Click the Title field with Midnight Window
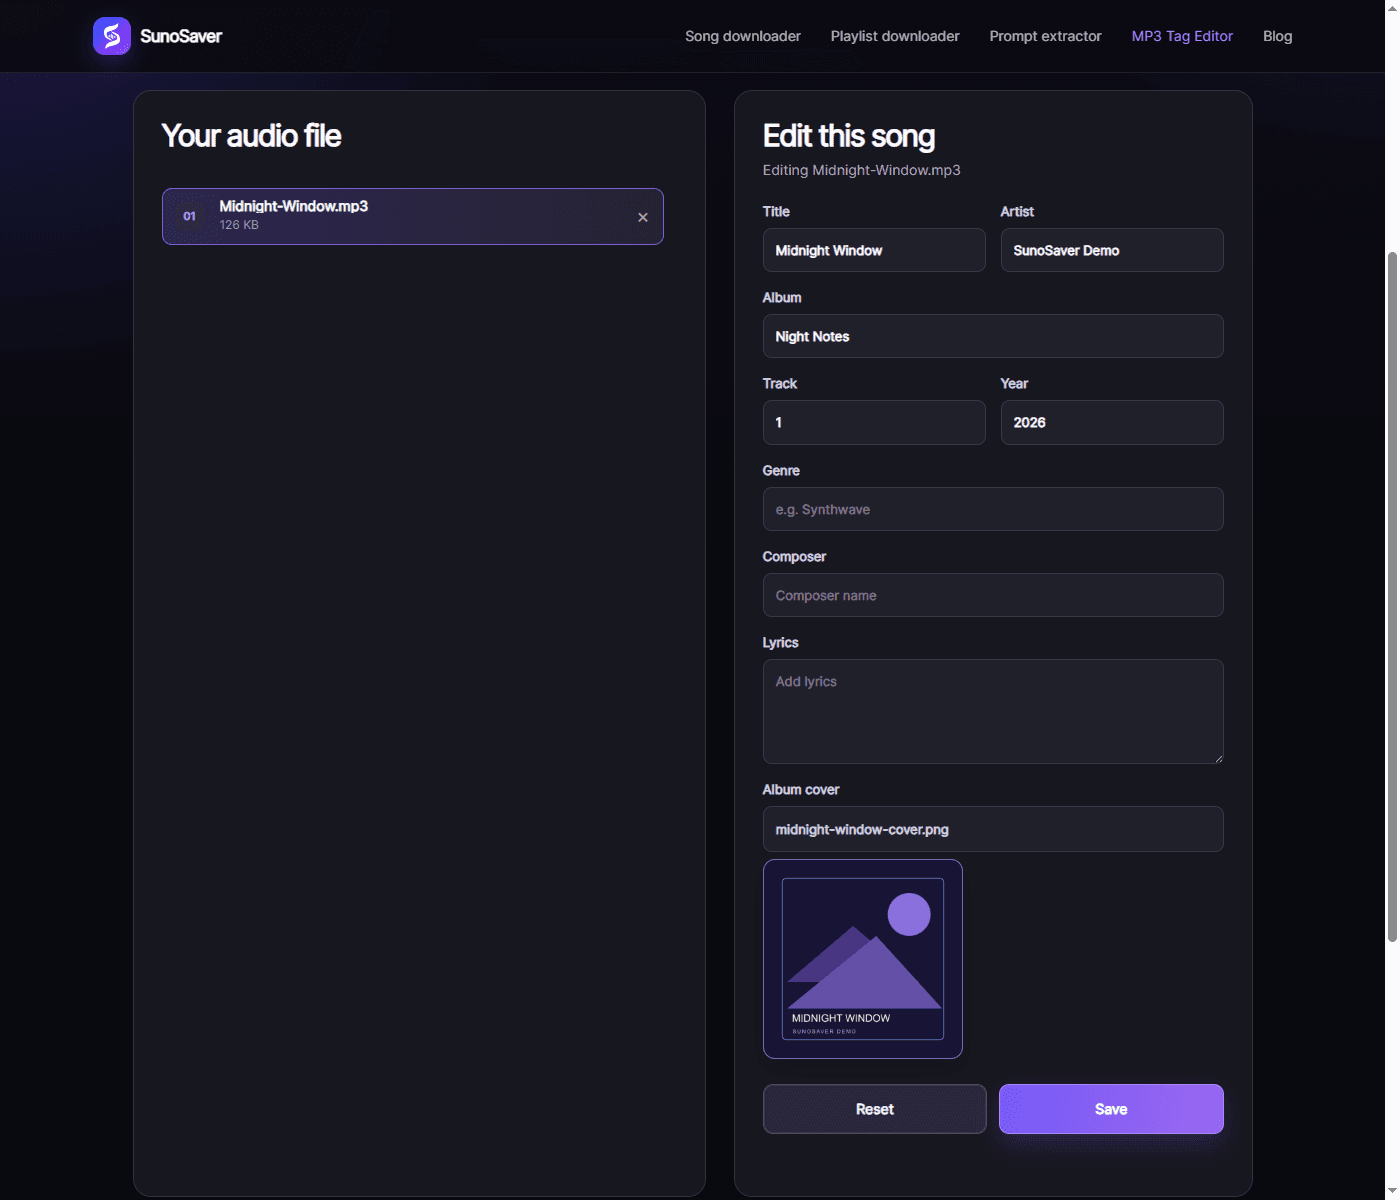This screenshot has width=1400, height=1200. [x=874, y=250]
